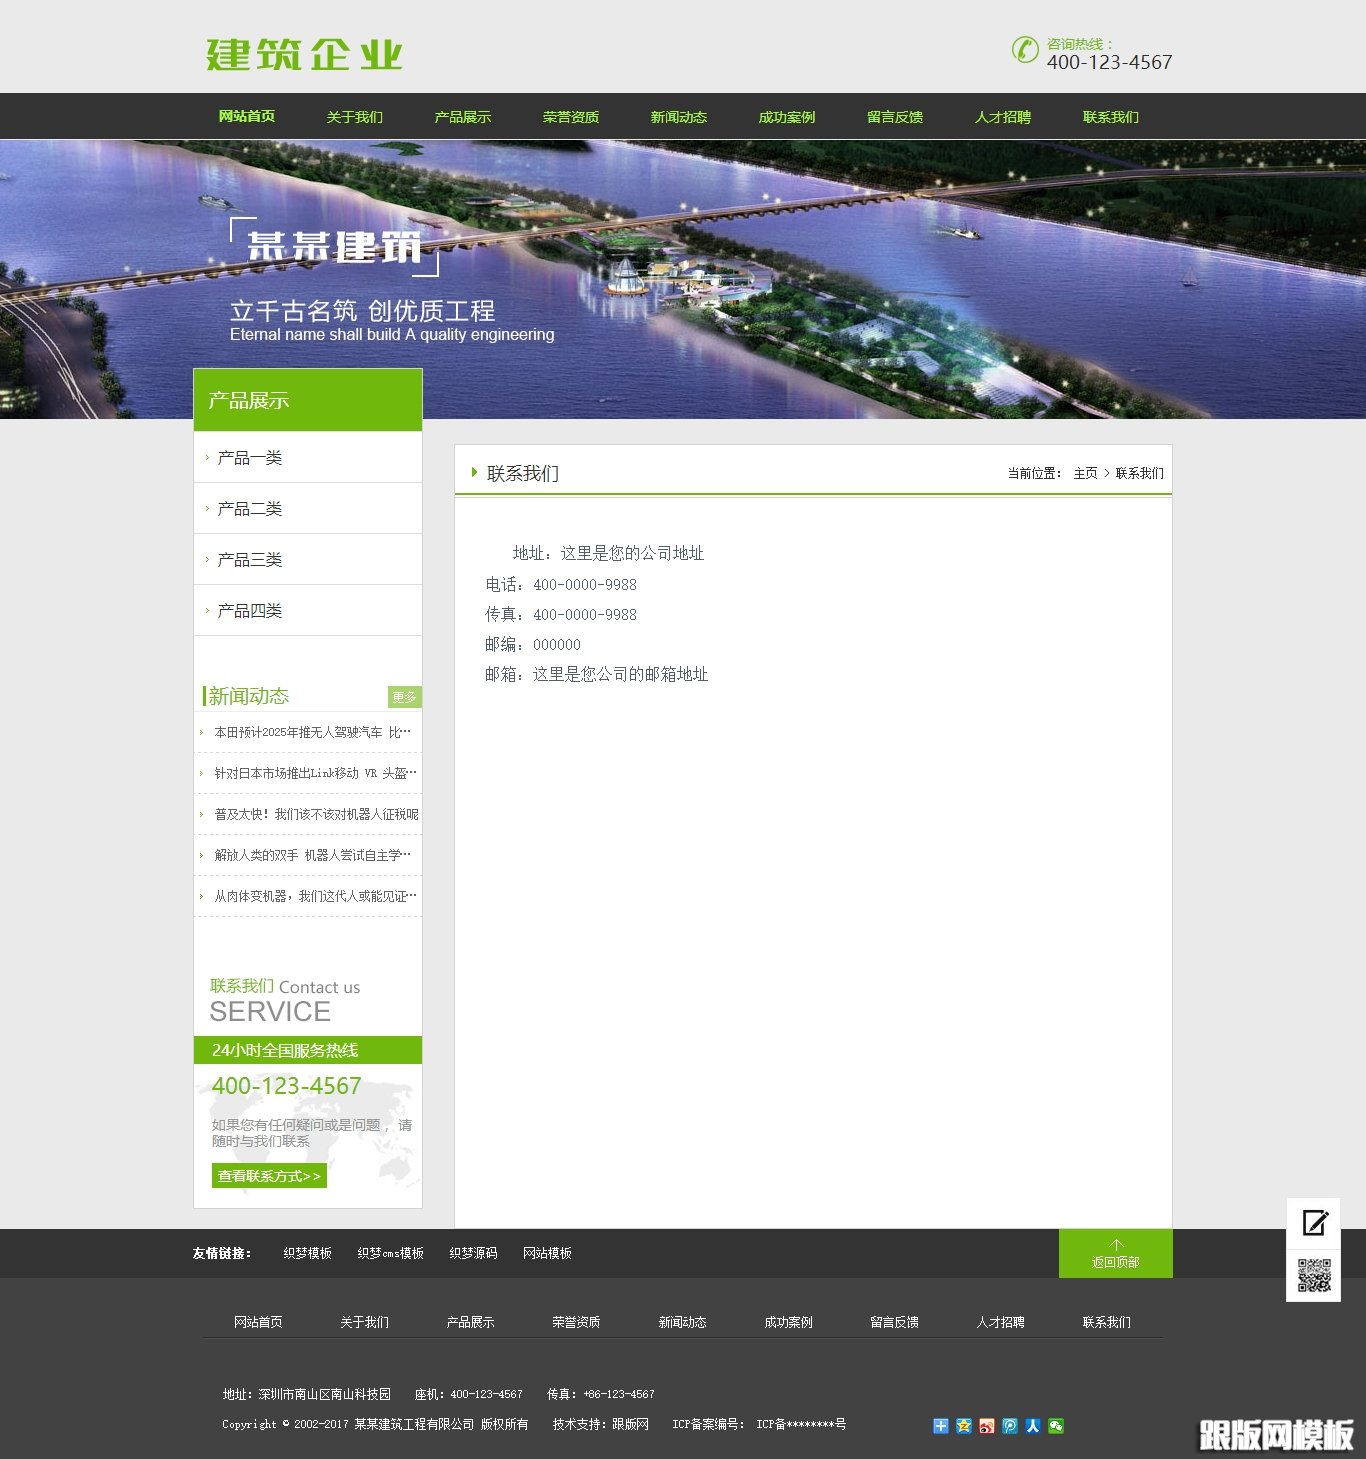Click the green phone hotline icon in header
The image size is (1366, 1459).
tap(1024, 49)
